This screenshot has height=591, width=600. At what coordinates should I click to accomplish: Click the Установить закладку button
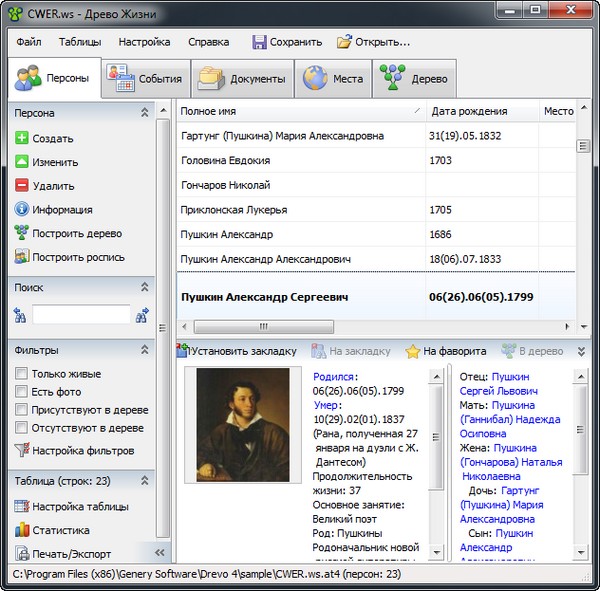[x=237, y=351]
